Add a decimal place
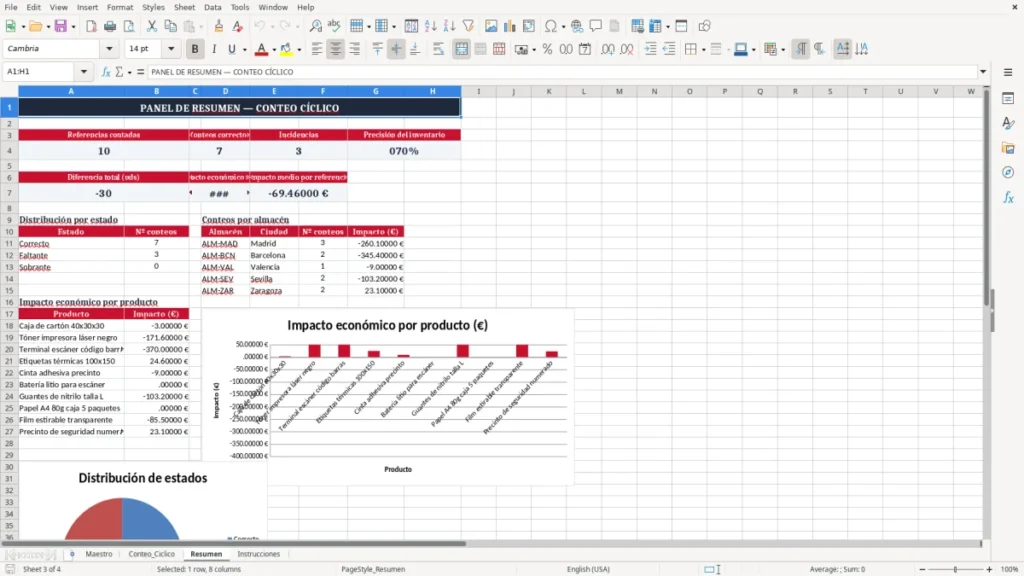 tap(607, 49)
